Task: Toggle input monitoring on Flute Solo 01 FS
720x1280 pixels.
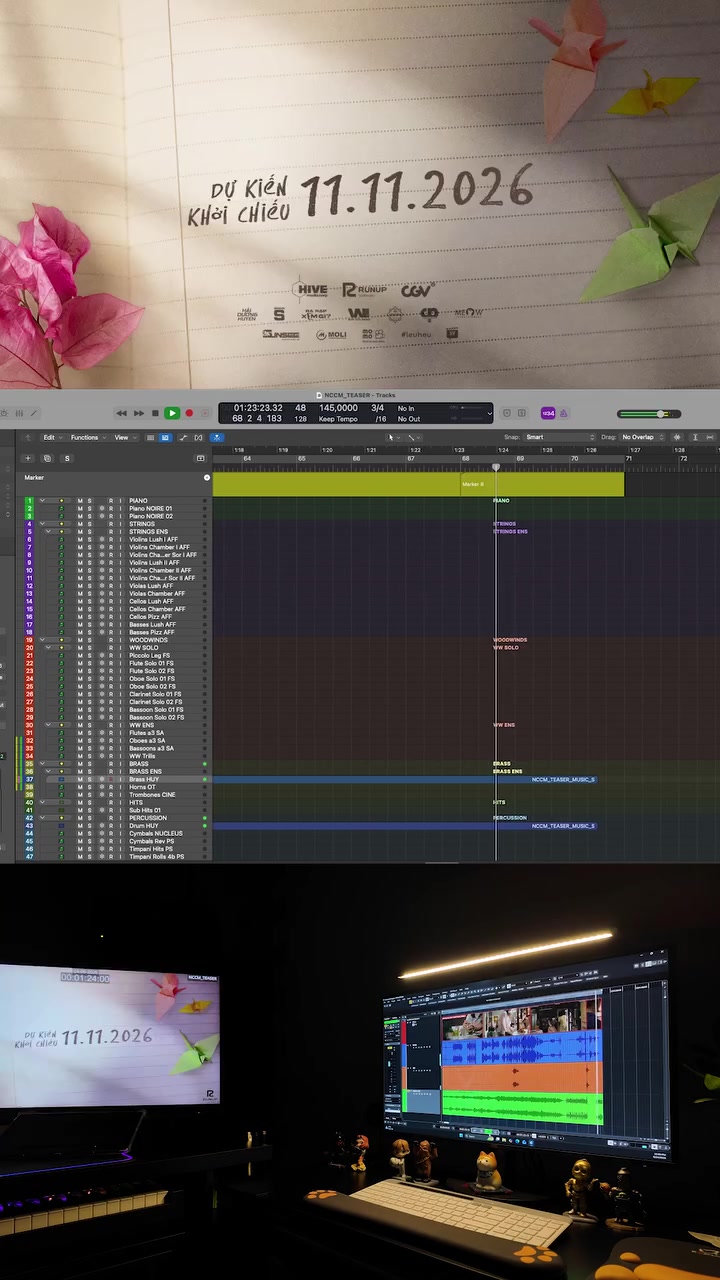Action: tap(120, 663)
